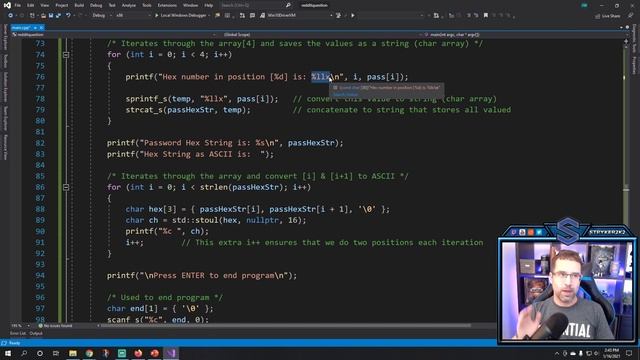Pin the main.cpp tab
The width and height of the screenshot is (640, 360).
(x=35, y=28)
